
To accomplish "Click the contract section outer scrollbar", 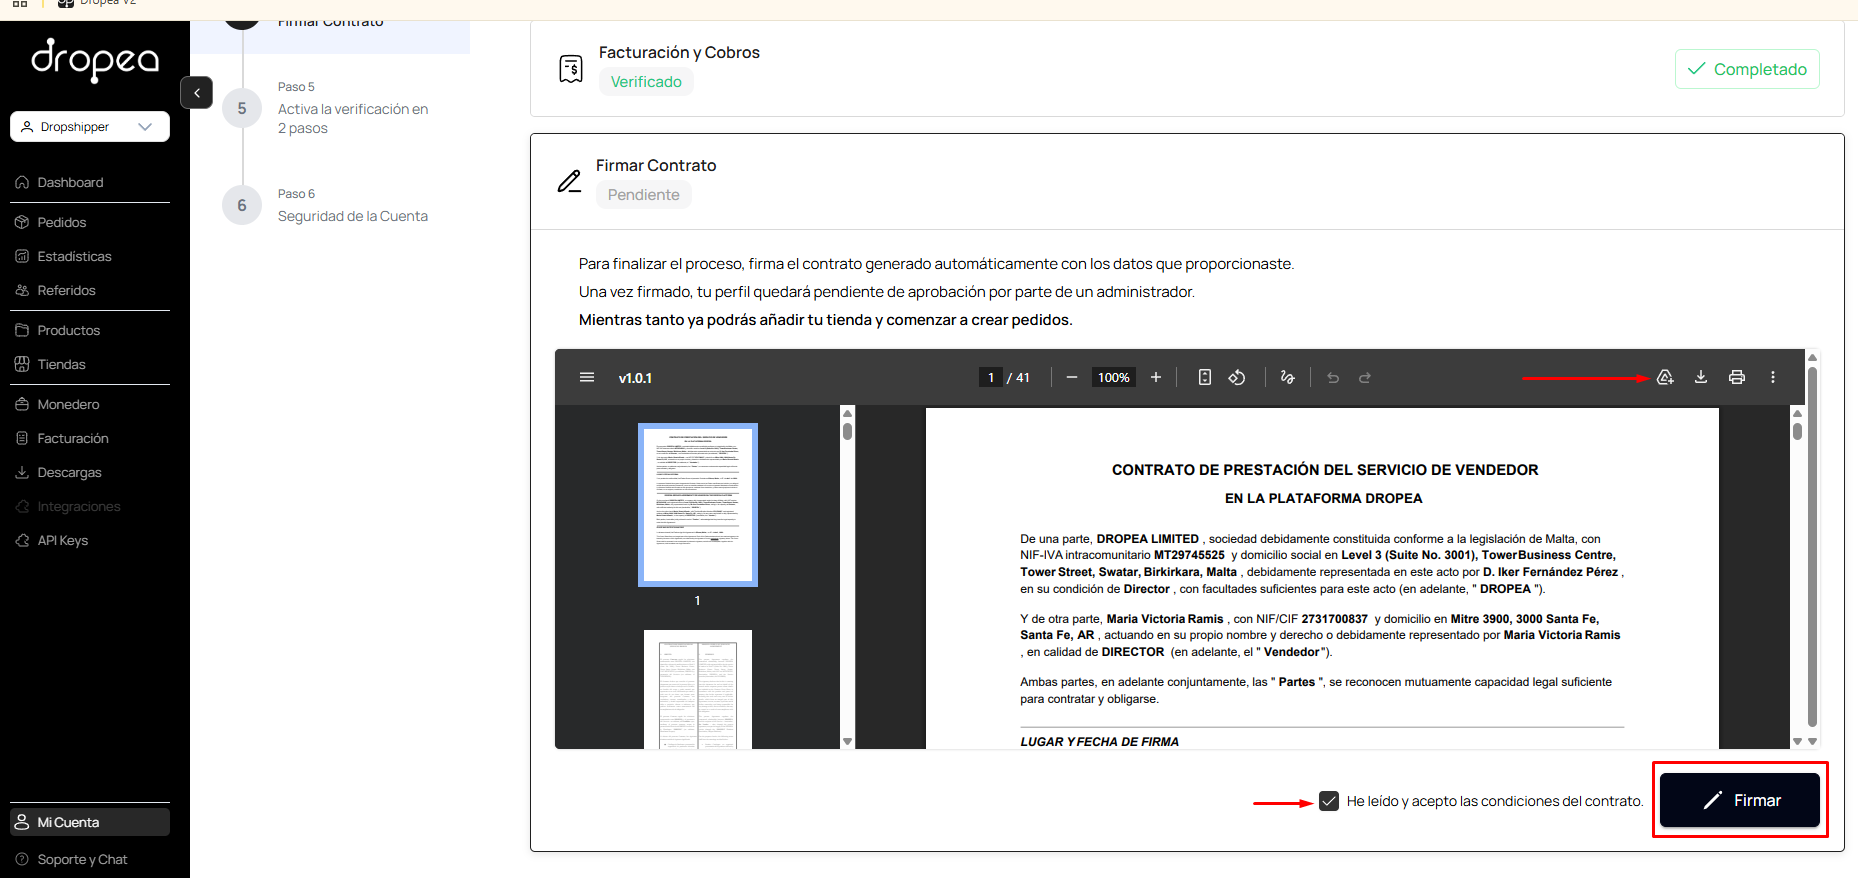I will [1812, 547].
